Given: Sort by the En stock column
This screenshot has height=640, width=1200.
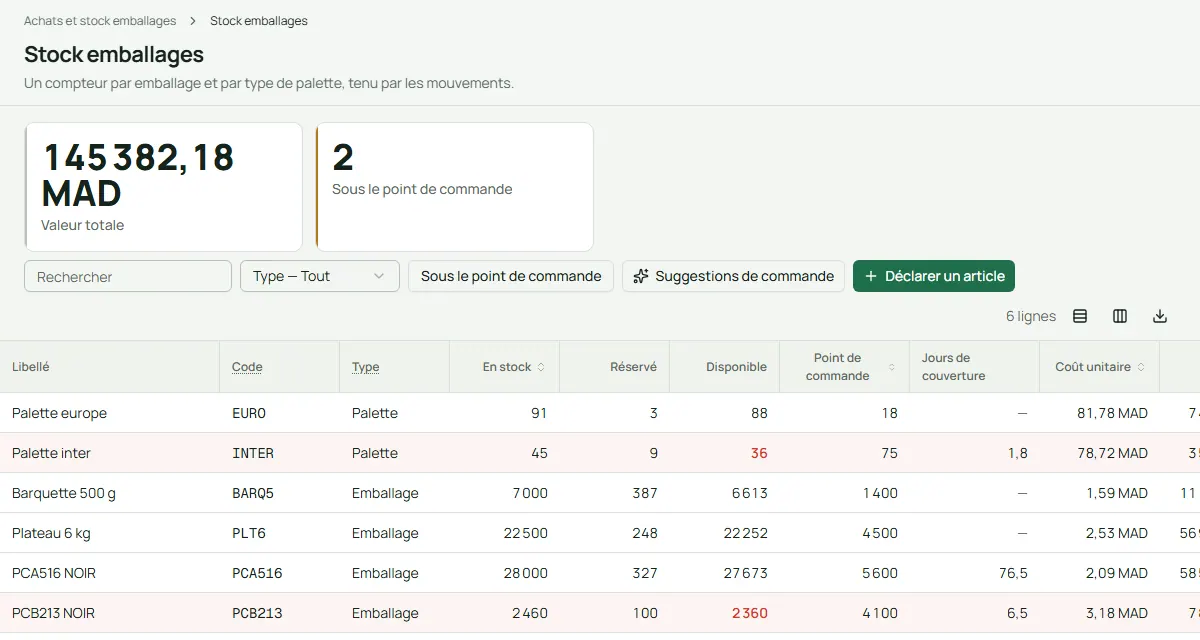Looking at the screenshot, I should tap(514, 367).
